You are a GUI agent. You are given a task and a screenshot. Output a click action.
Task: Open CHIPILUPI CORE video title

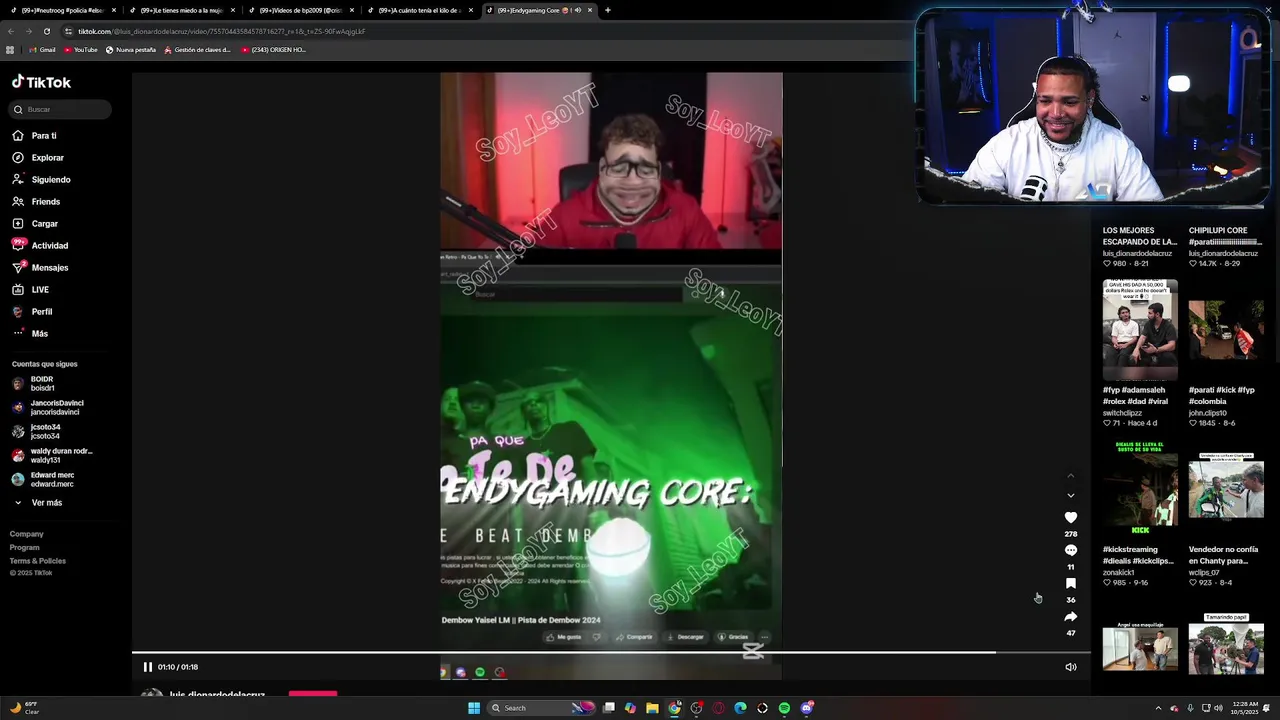tap(1225, 236)
